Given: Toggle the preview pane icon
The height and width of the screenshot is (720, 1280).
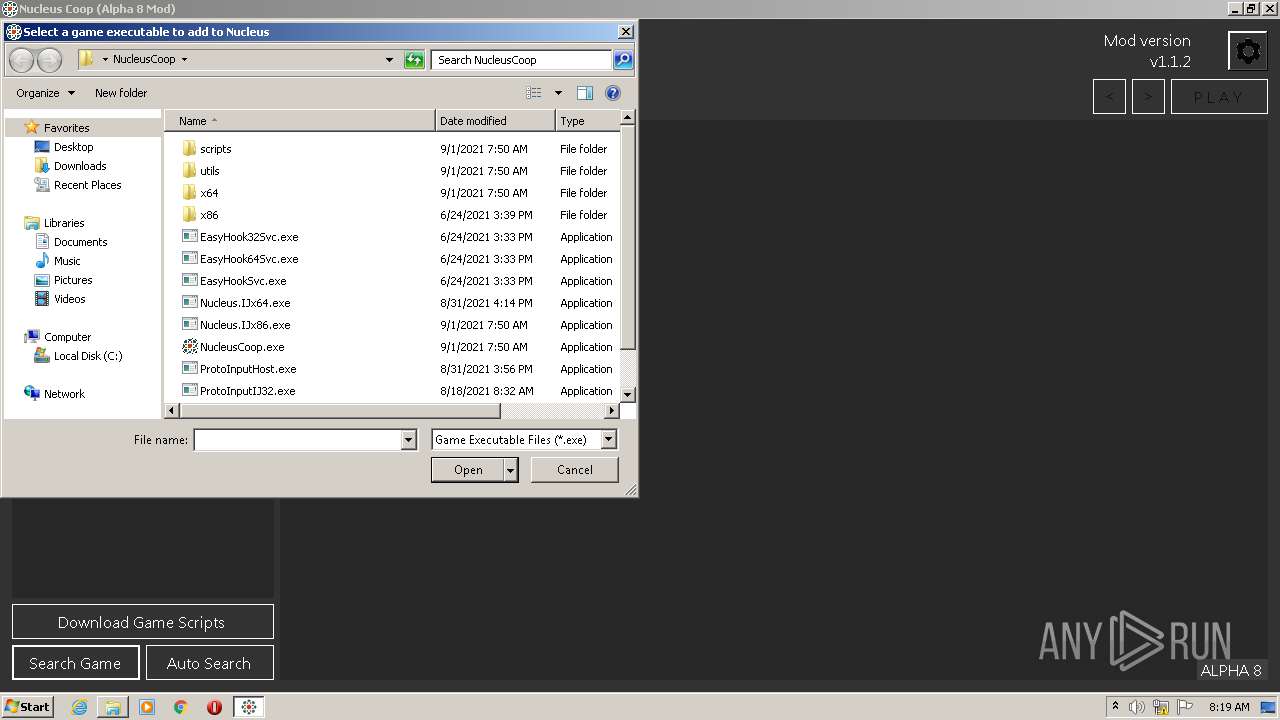Looking at the screenshot, I should 585,93.
